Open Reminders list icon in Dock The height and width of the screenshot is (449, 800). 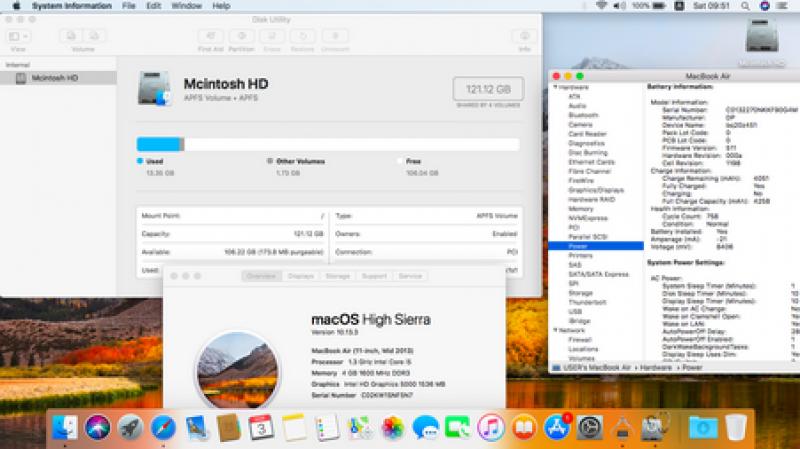(x=327, y=427)
